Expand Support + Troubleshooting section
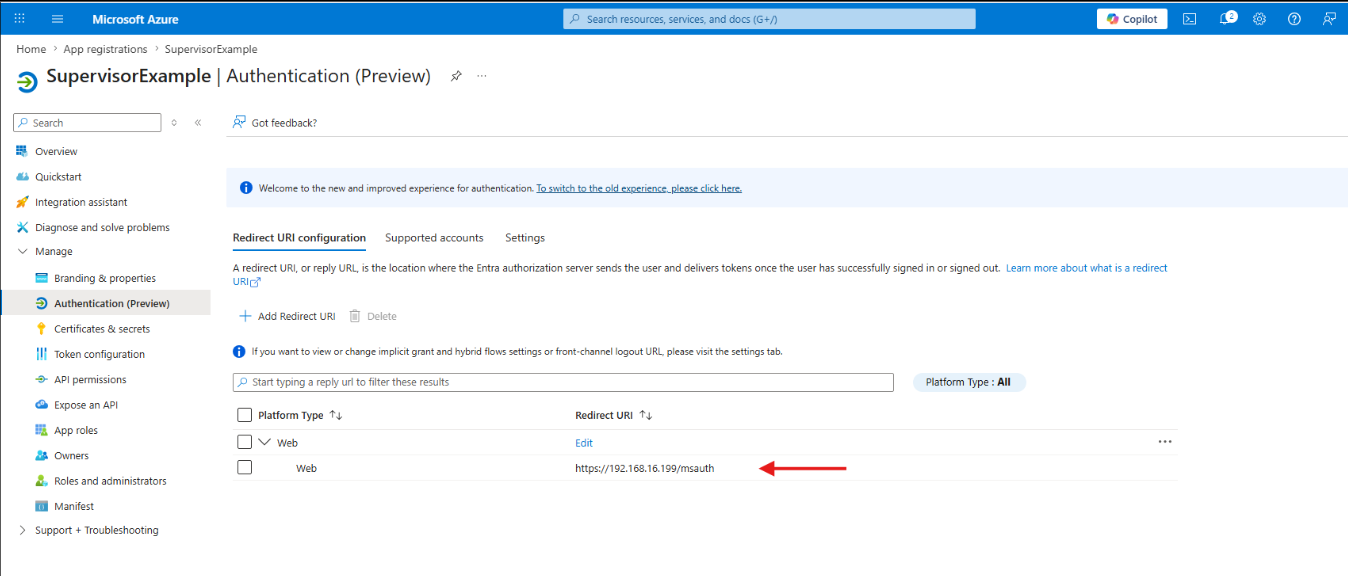This screenshot has height=576, width=1348. point(22,530)
